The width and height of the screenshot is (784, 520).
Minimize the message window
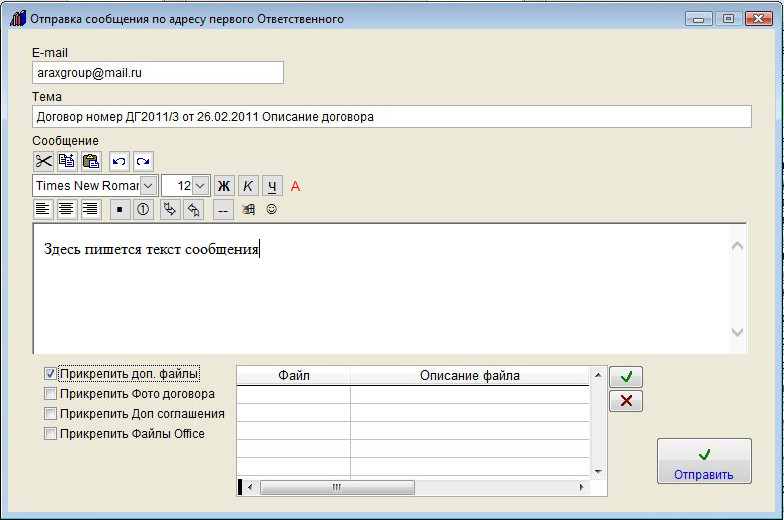coord(698,19)
